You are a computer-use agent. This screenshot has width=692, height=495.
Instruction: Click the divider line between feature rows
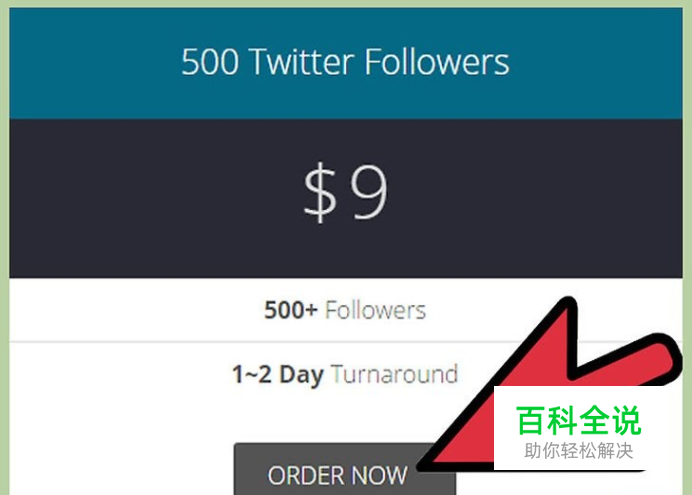(x=265, y=341)
